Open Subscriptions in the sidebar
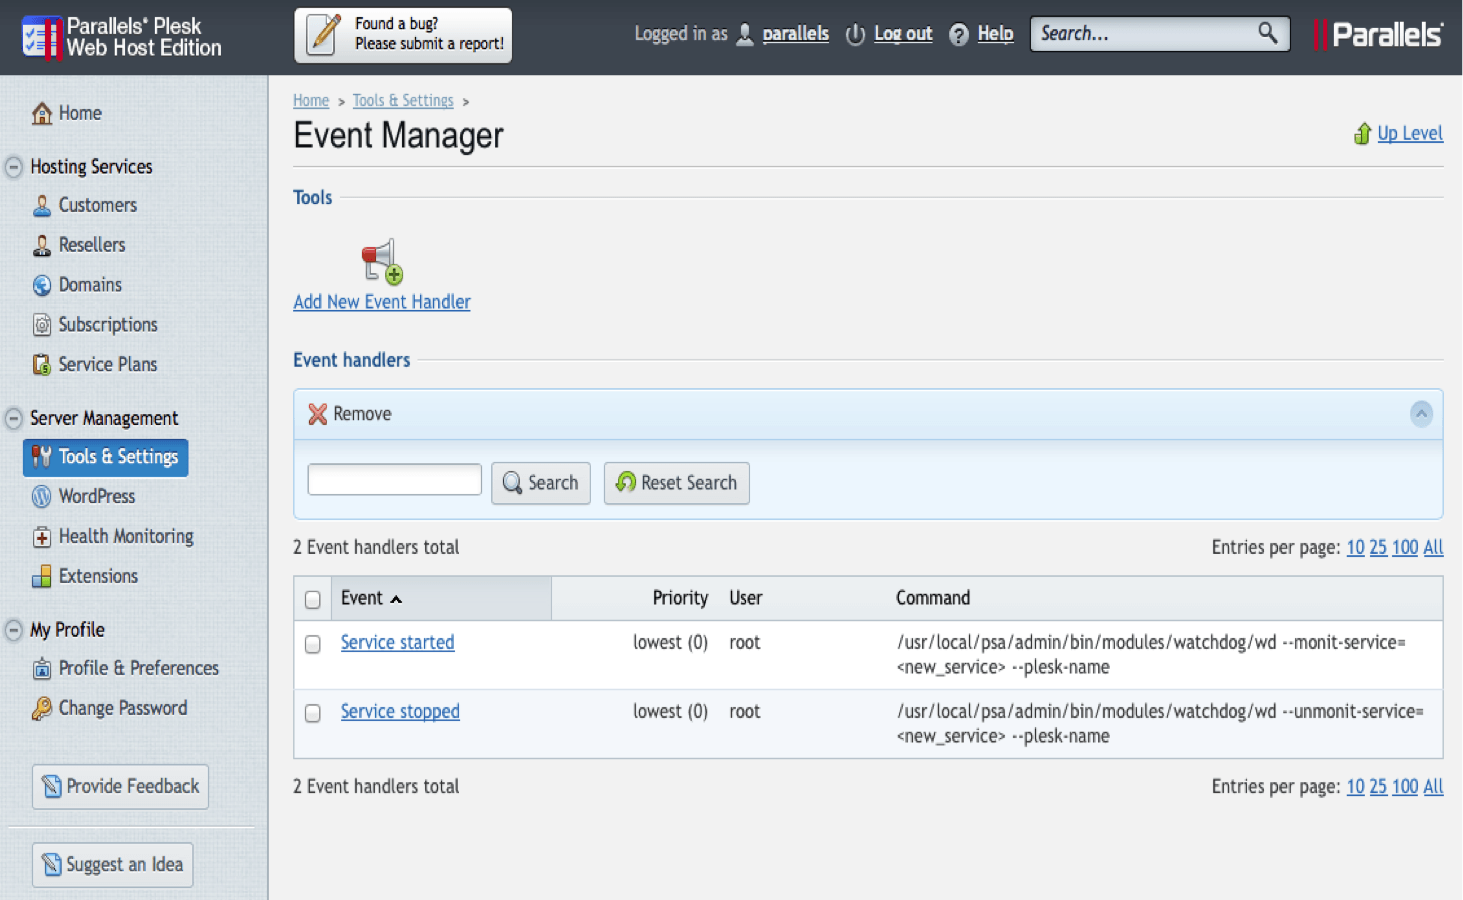The height and width of the screenshot is (900, 1463). (108, 325)
